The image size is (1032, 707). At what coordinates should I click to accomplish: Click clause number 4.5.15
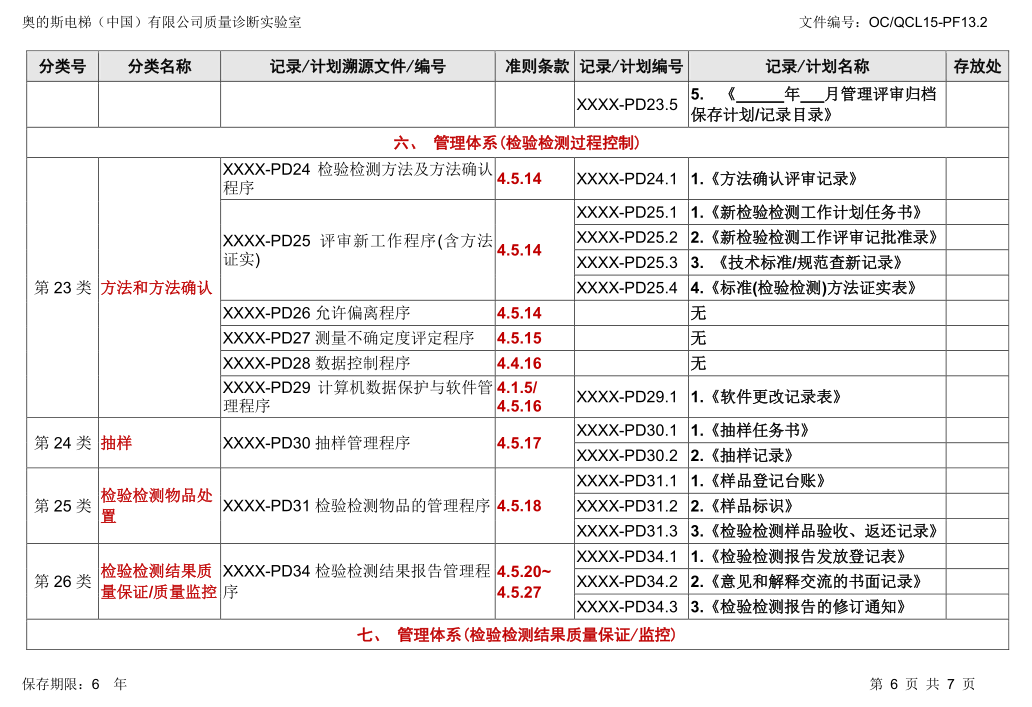(x=519, y=338)
